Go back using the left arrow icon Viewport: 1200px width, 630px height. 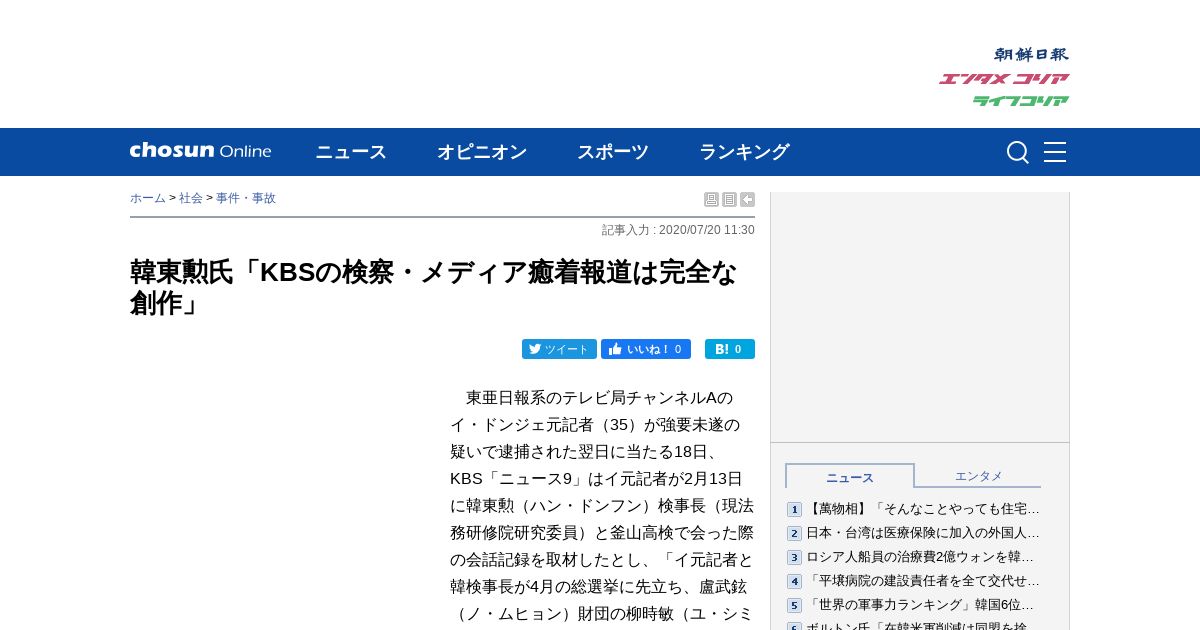(x=747, y=199)
